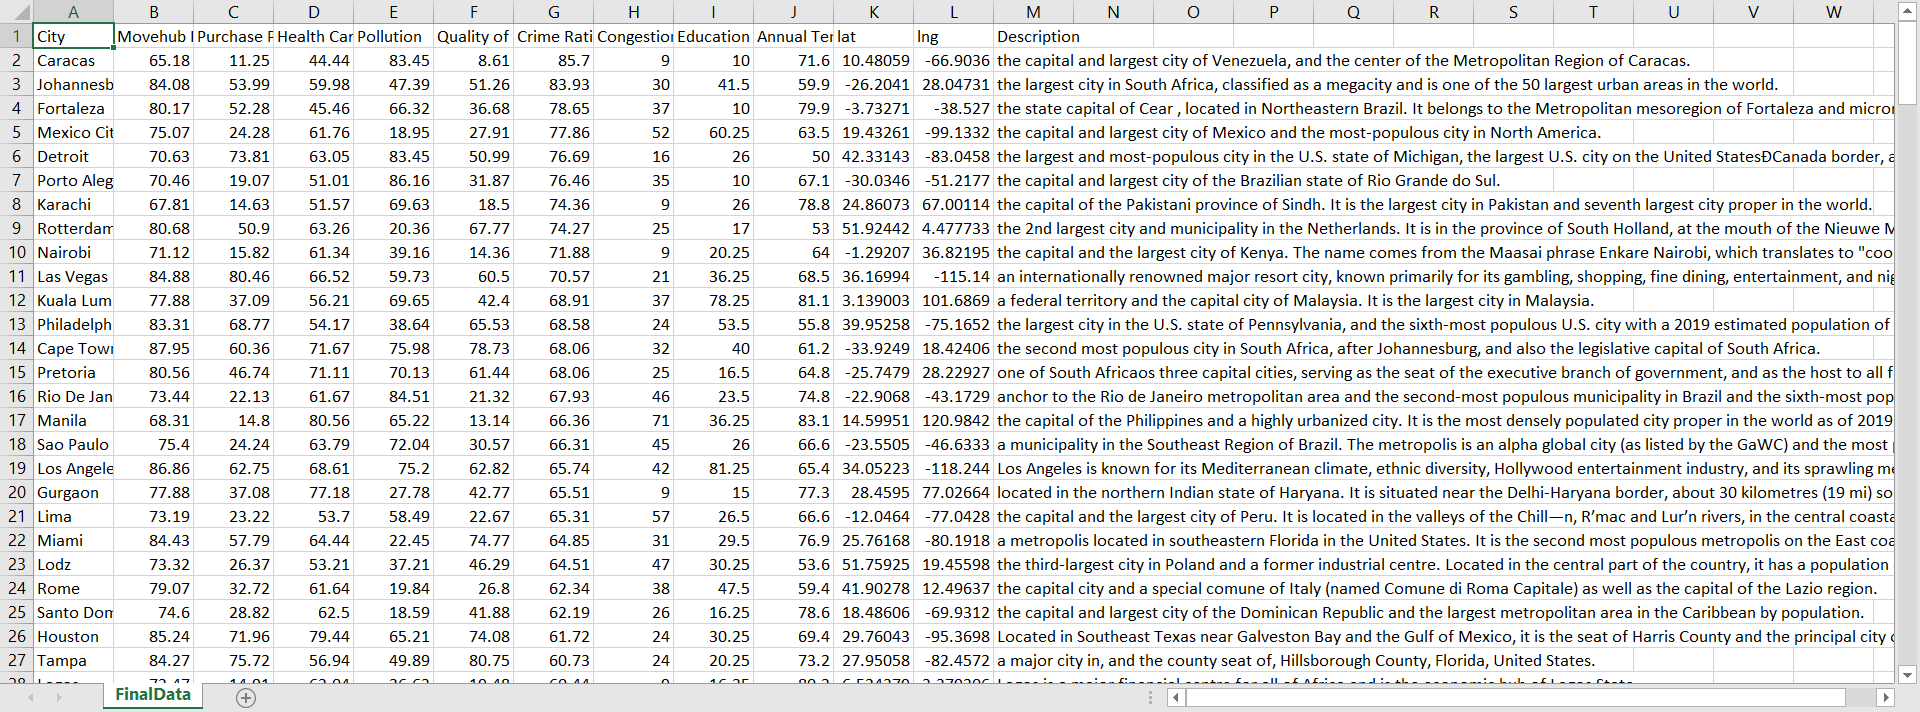Screen dimensions: 1920x712
Task: Click Movehub value 65.18 for Caracas
Action: [x=154, y=60]
